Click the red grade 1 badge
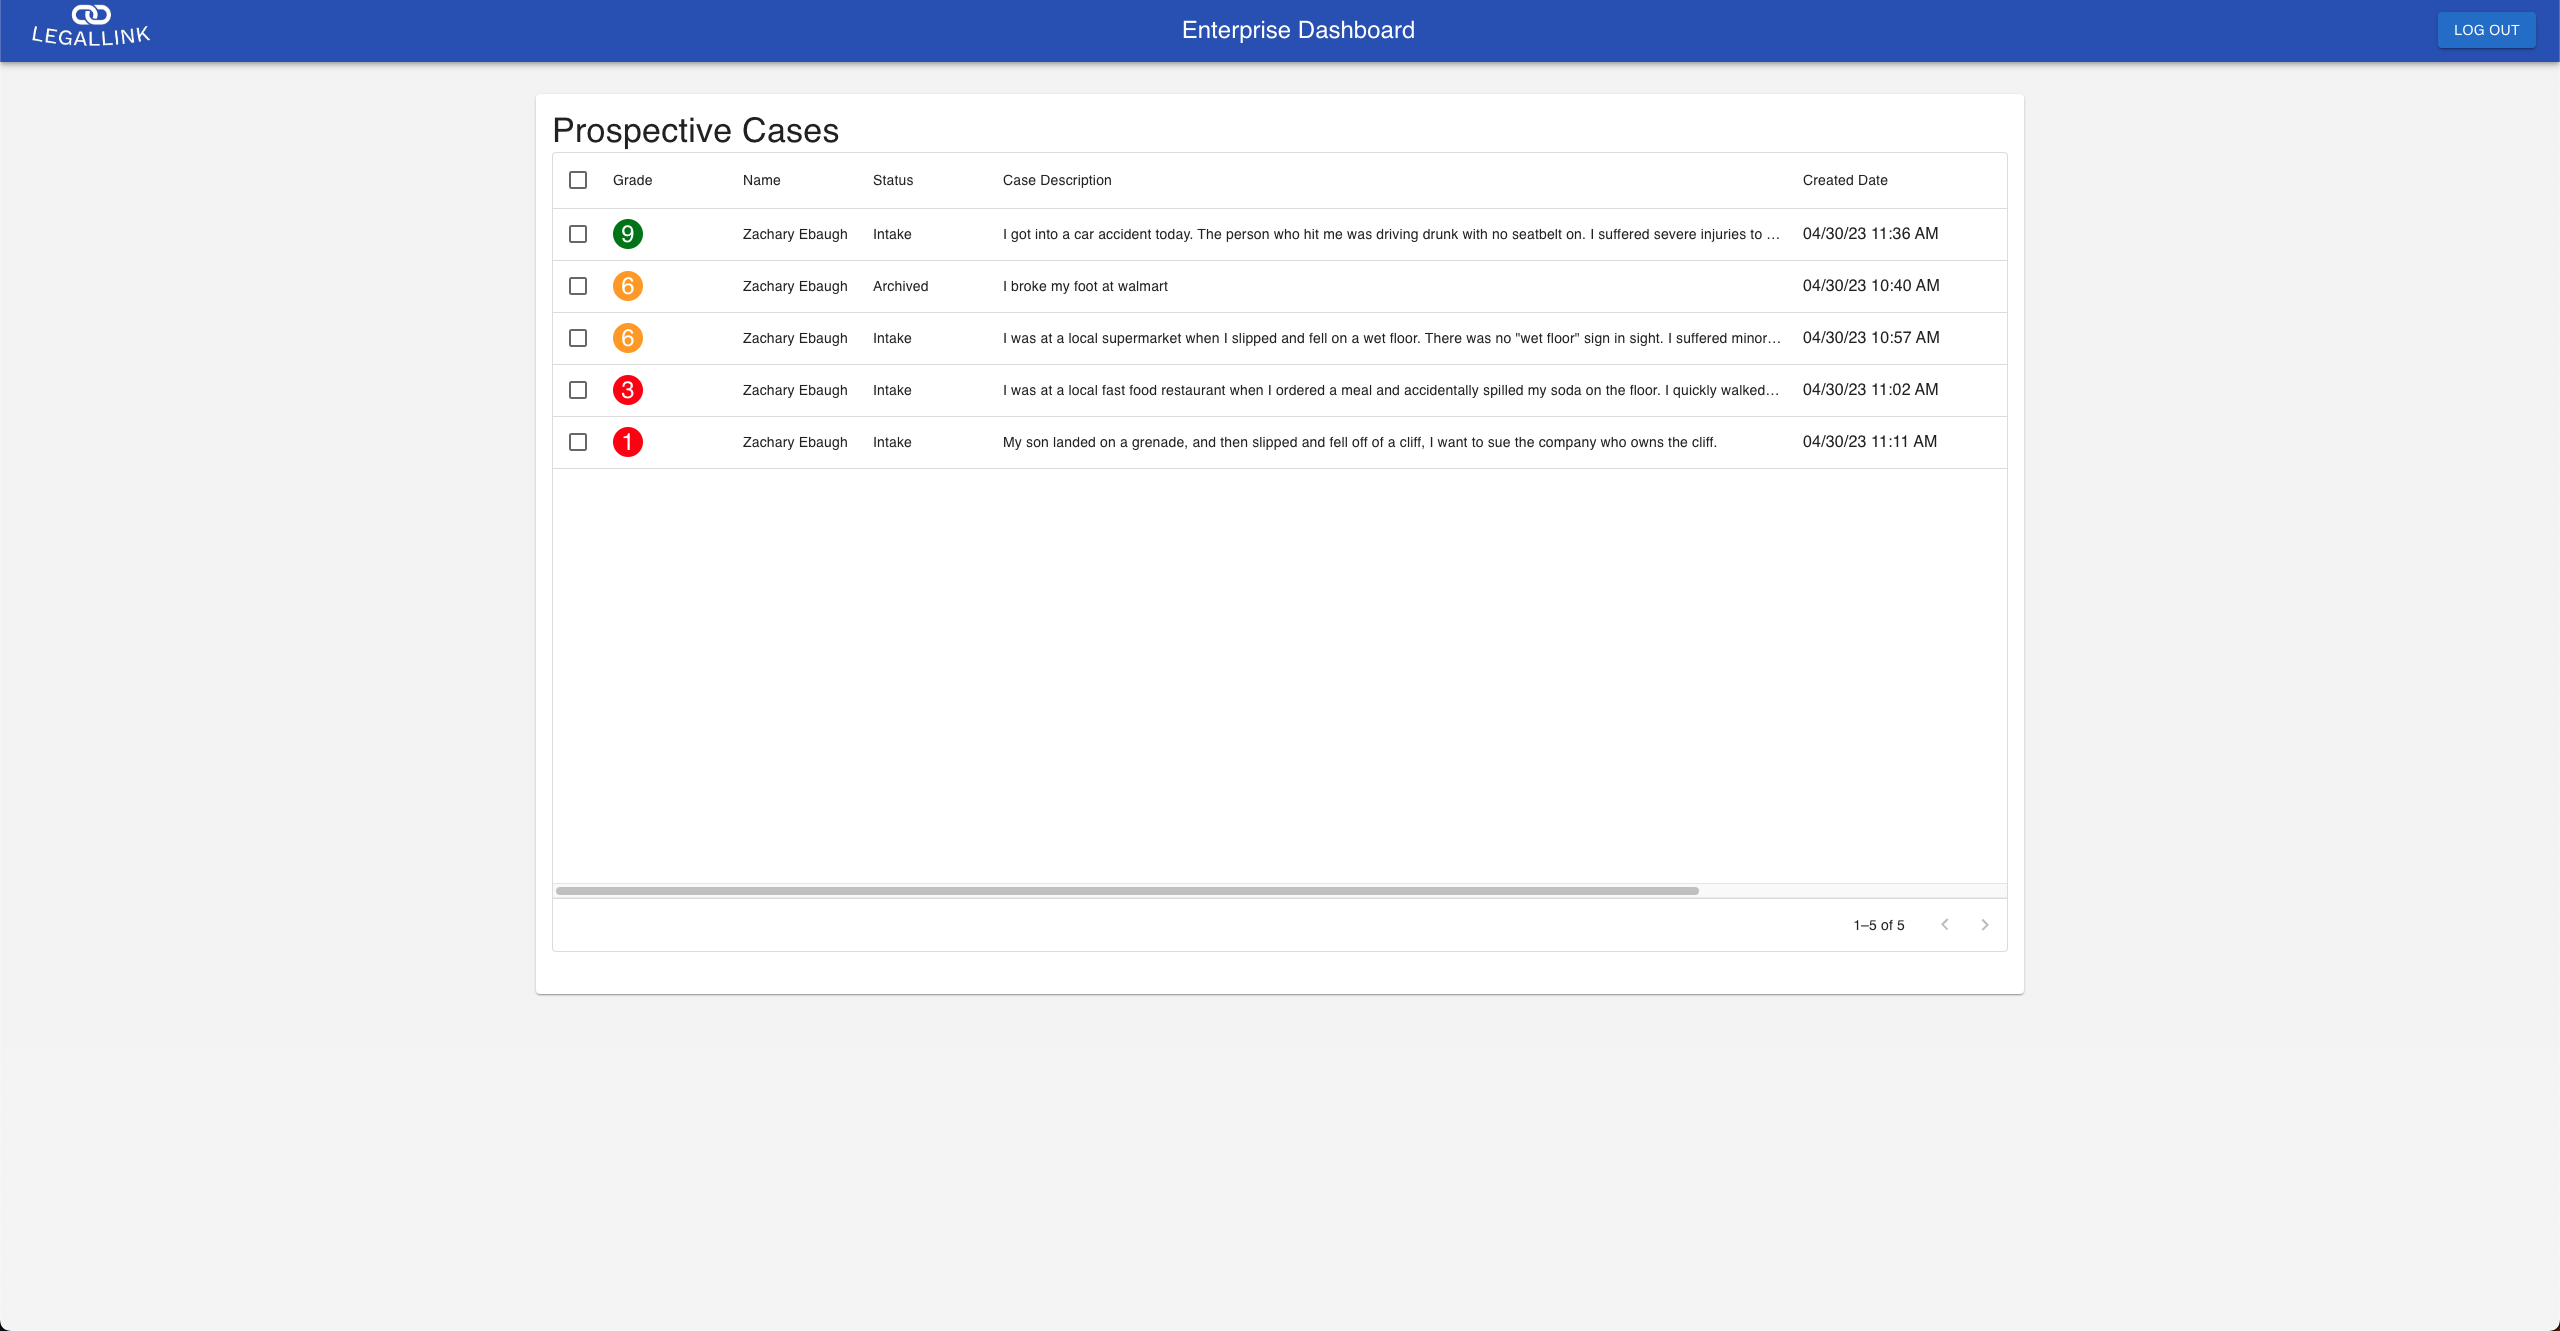The image size is (2560, 1331). coord(627,442)
